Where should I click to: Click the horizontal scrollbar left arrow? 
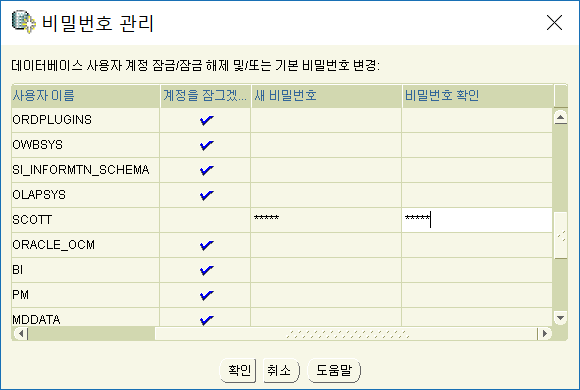click(x=21, y=333)
